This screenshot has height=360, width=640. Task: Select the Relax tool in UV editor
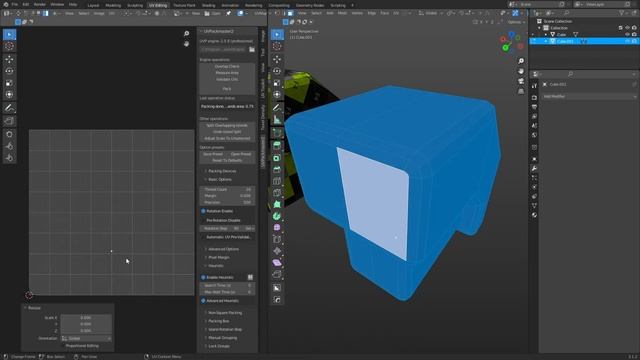click(9, 146)
